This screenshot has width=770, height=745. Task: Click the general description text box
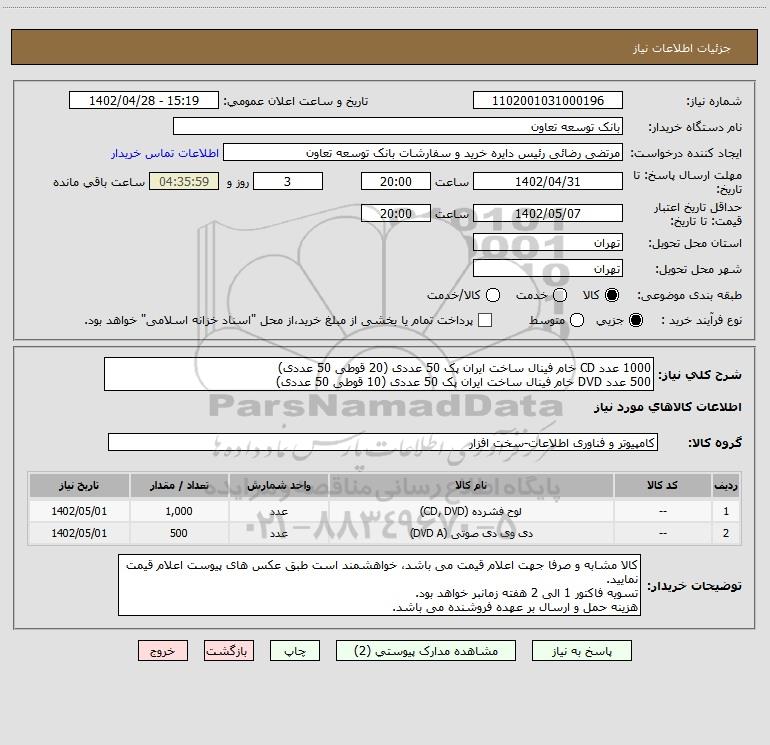pyautogui.click(x=379, y=374)
